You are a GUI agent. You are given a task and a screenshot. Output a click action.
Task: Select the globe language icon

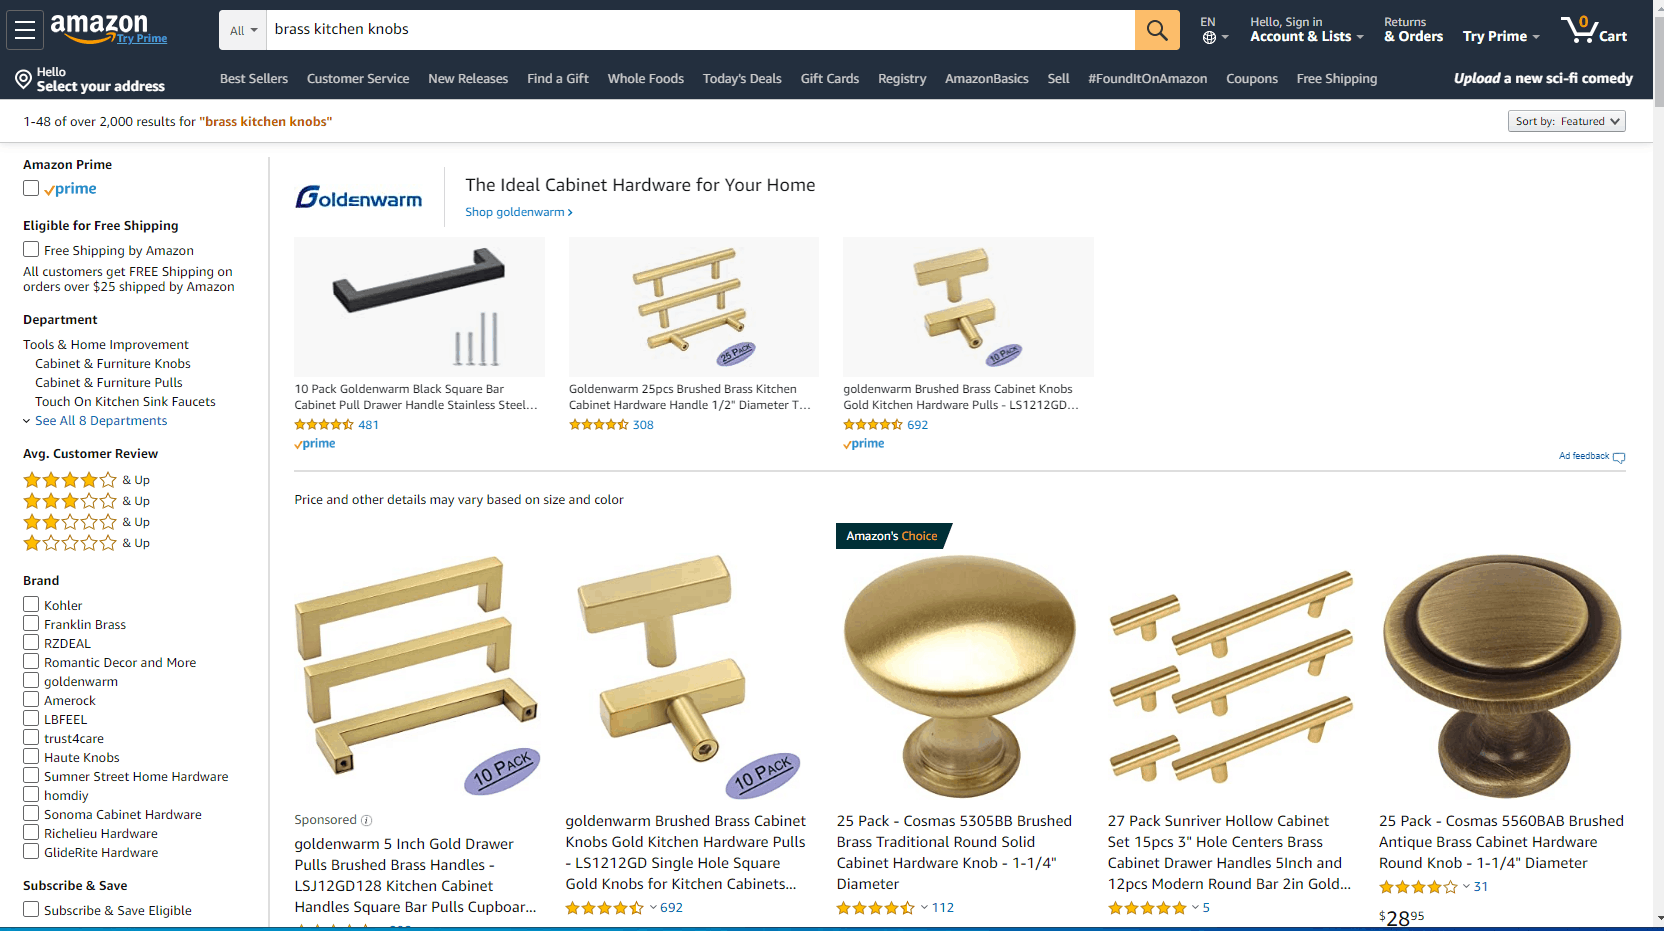point(1209,38)
